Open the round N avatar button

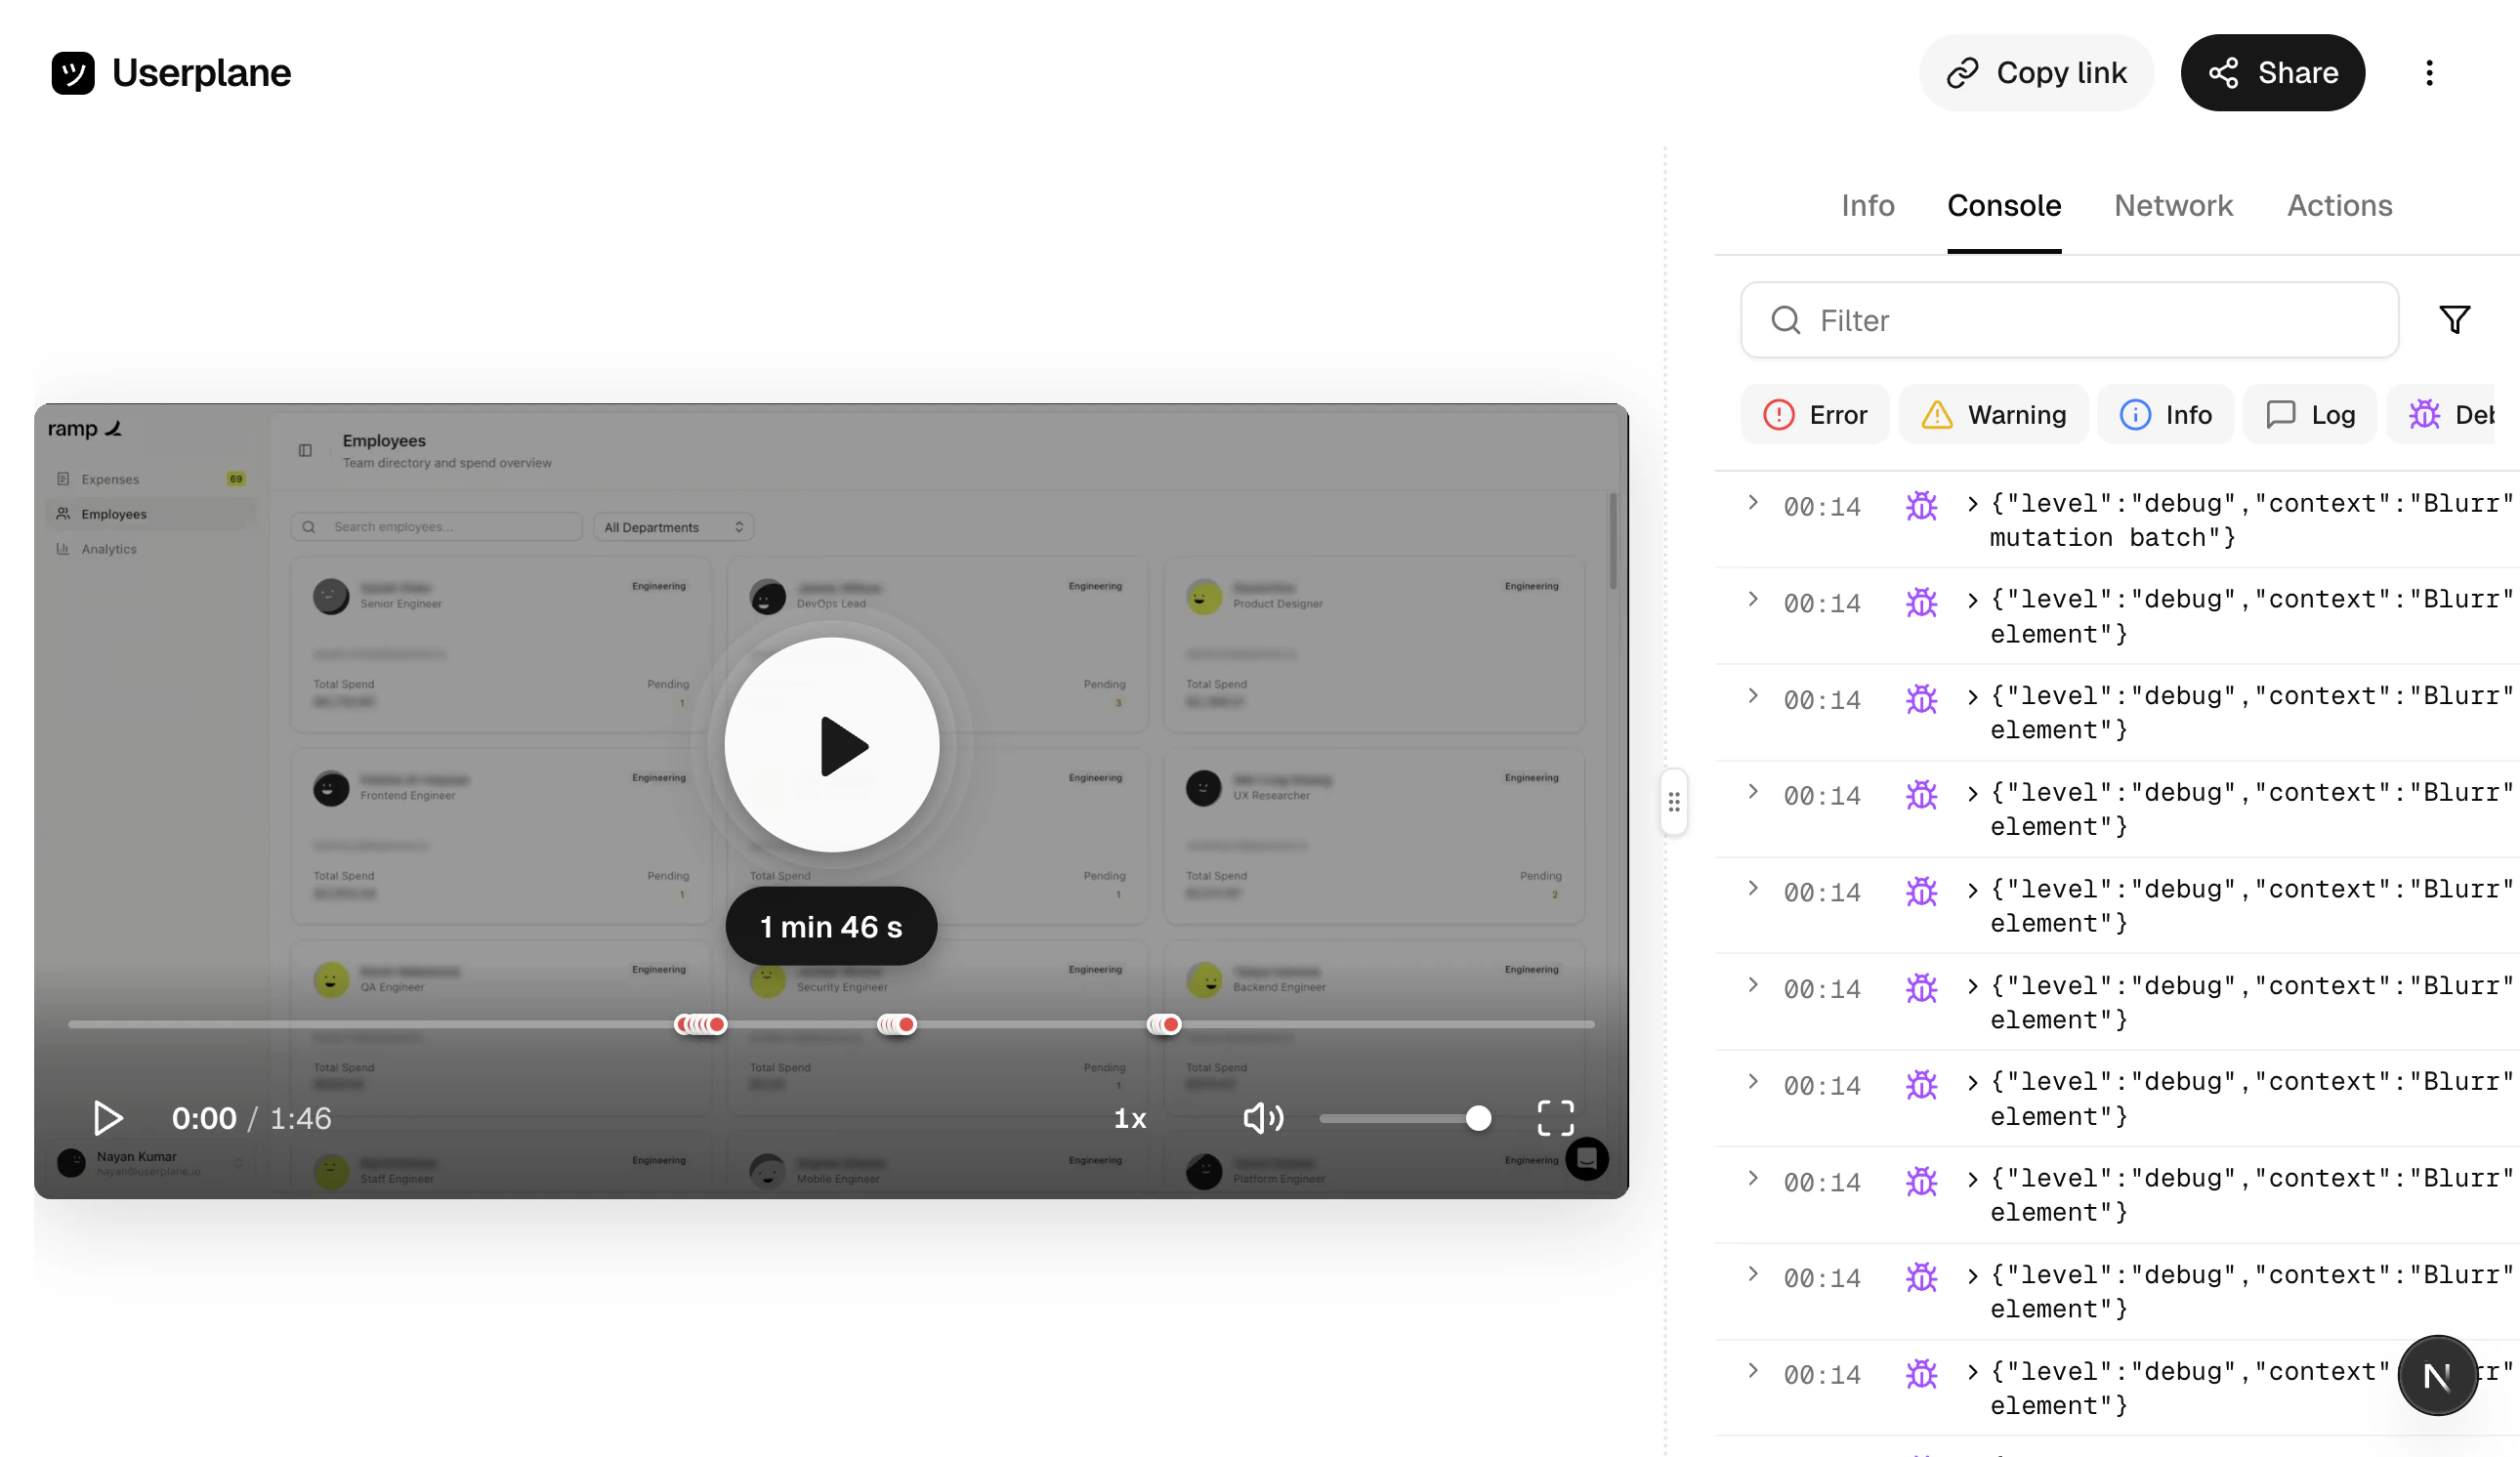2437,1376
